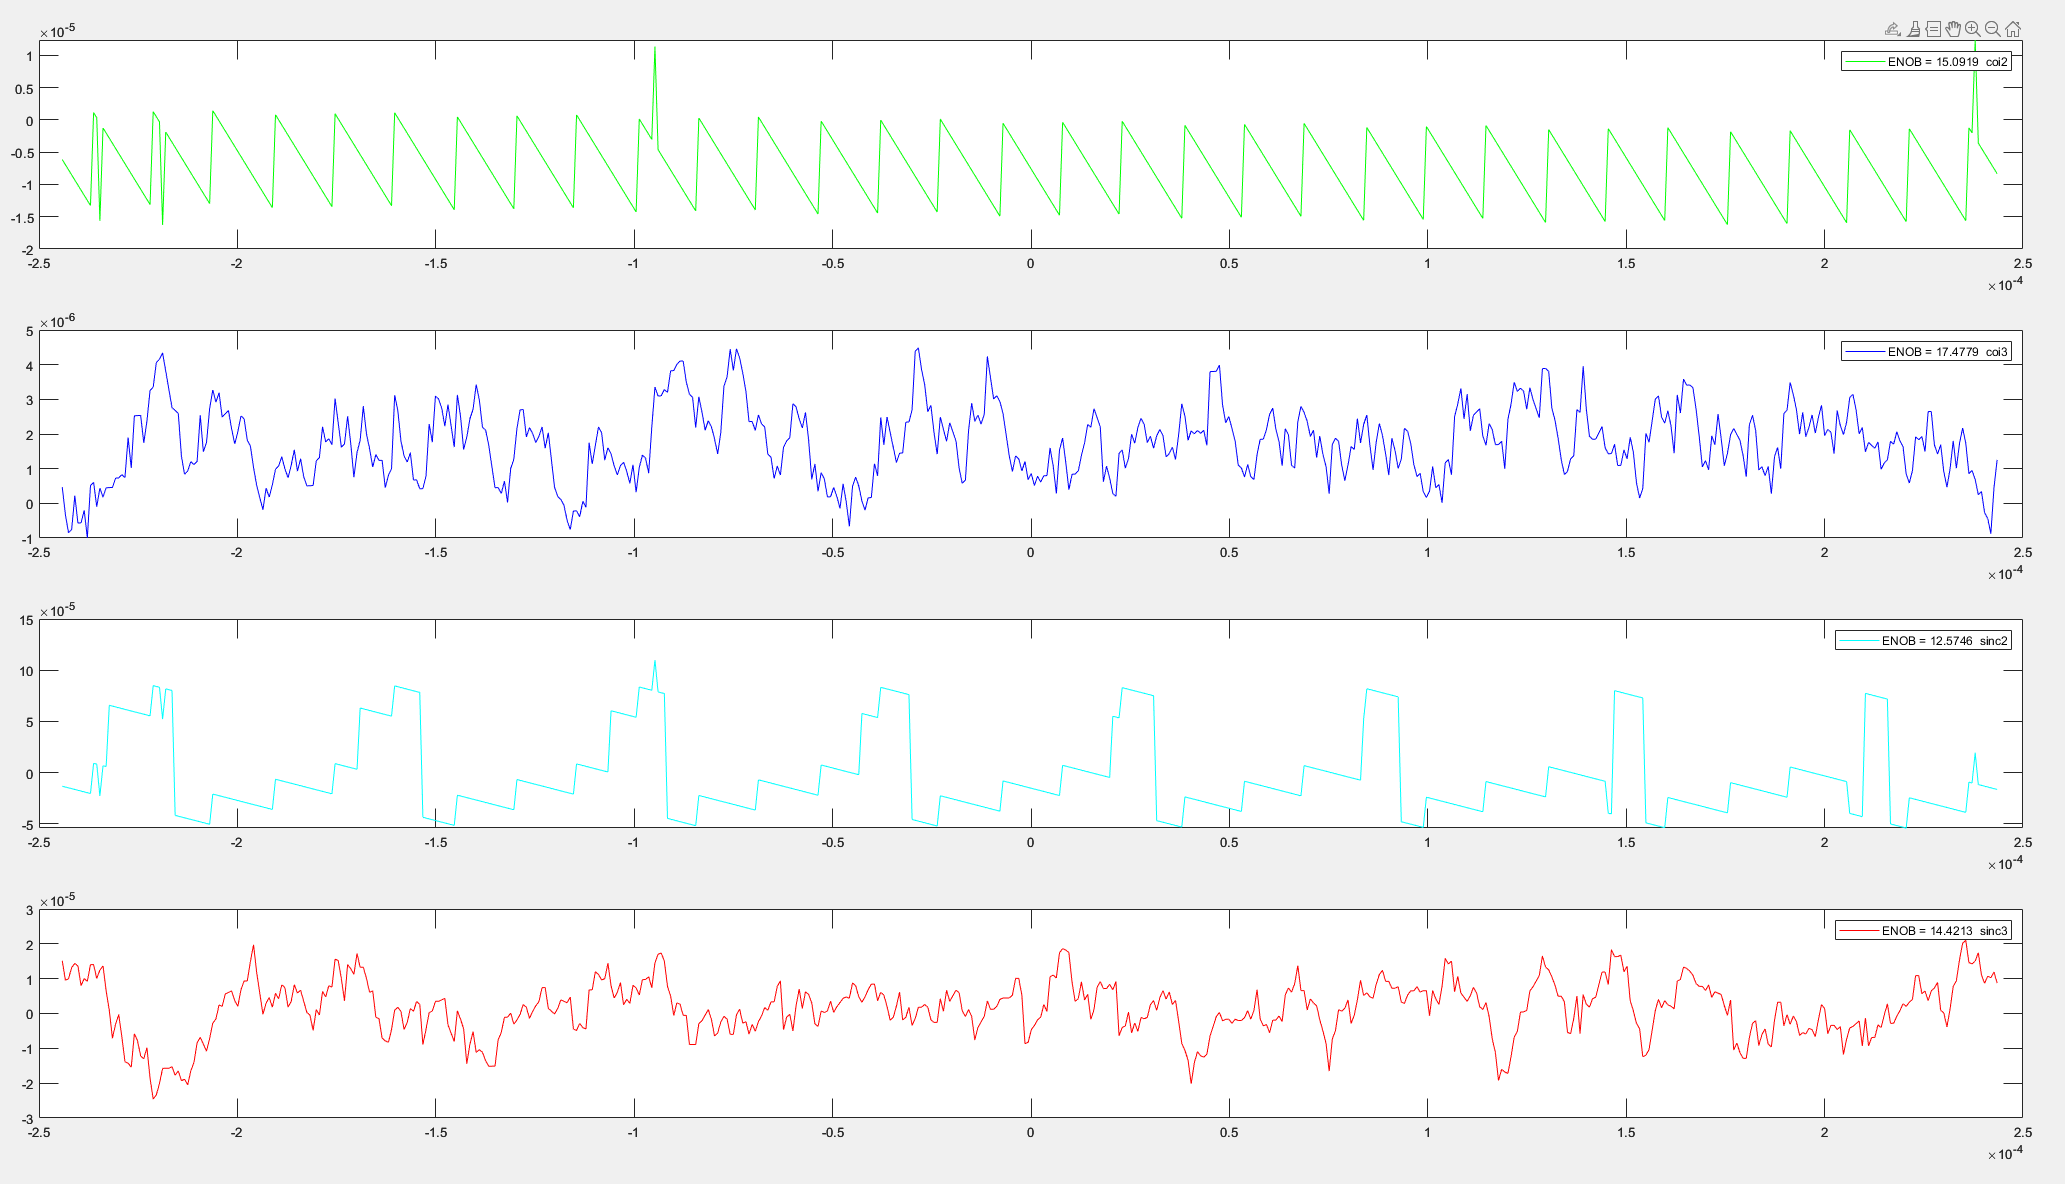
Task: Choose the zoom out magnifier
Action: pos(1993,29)
